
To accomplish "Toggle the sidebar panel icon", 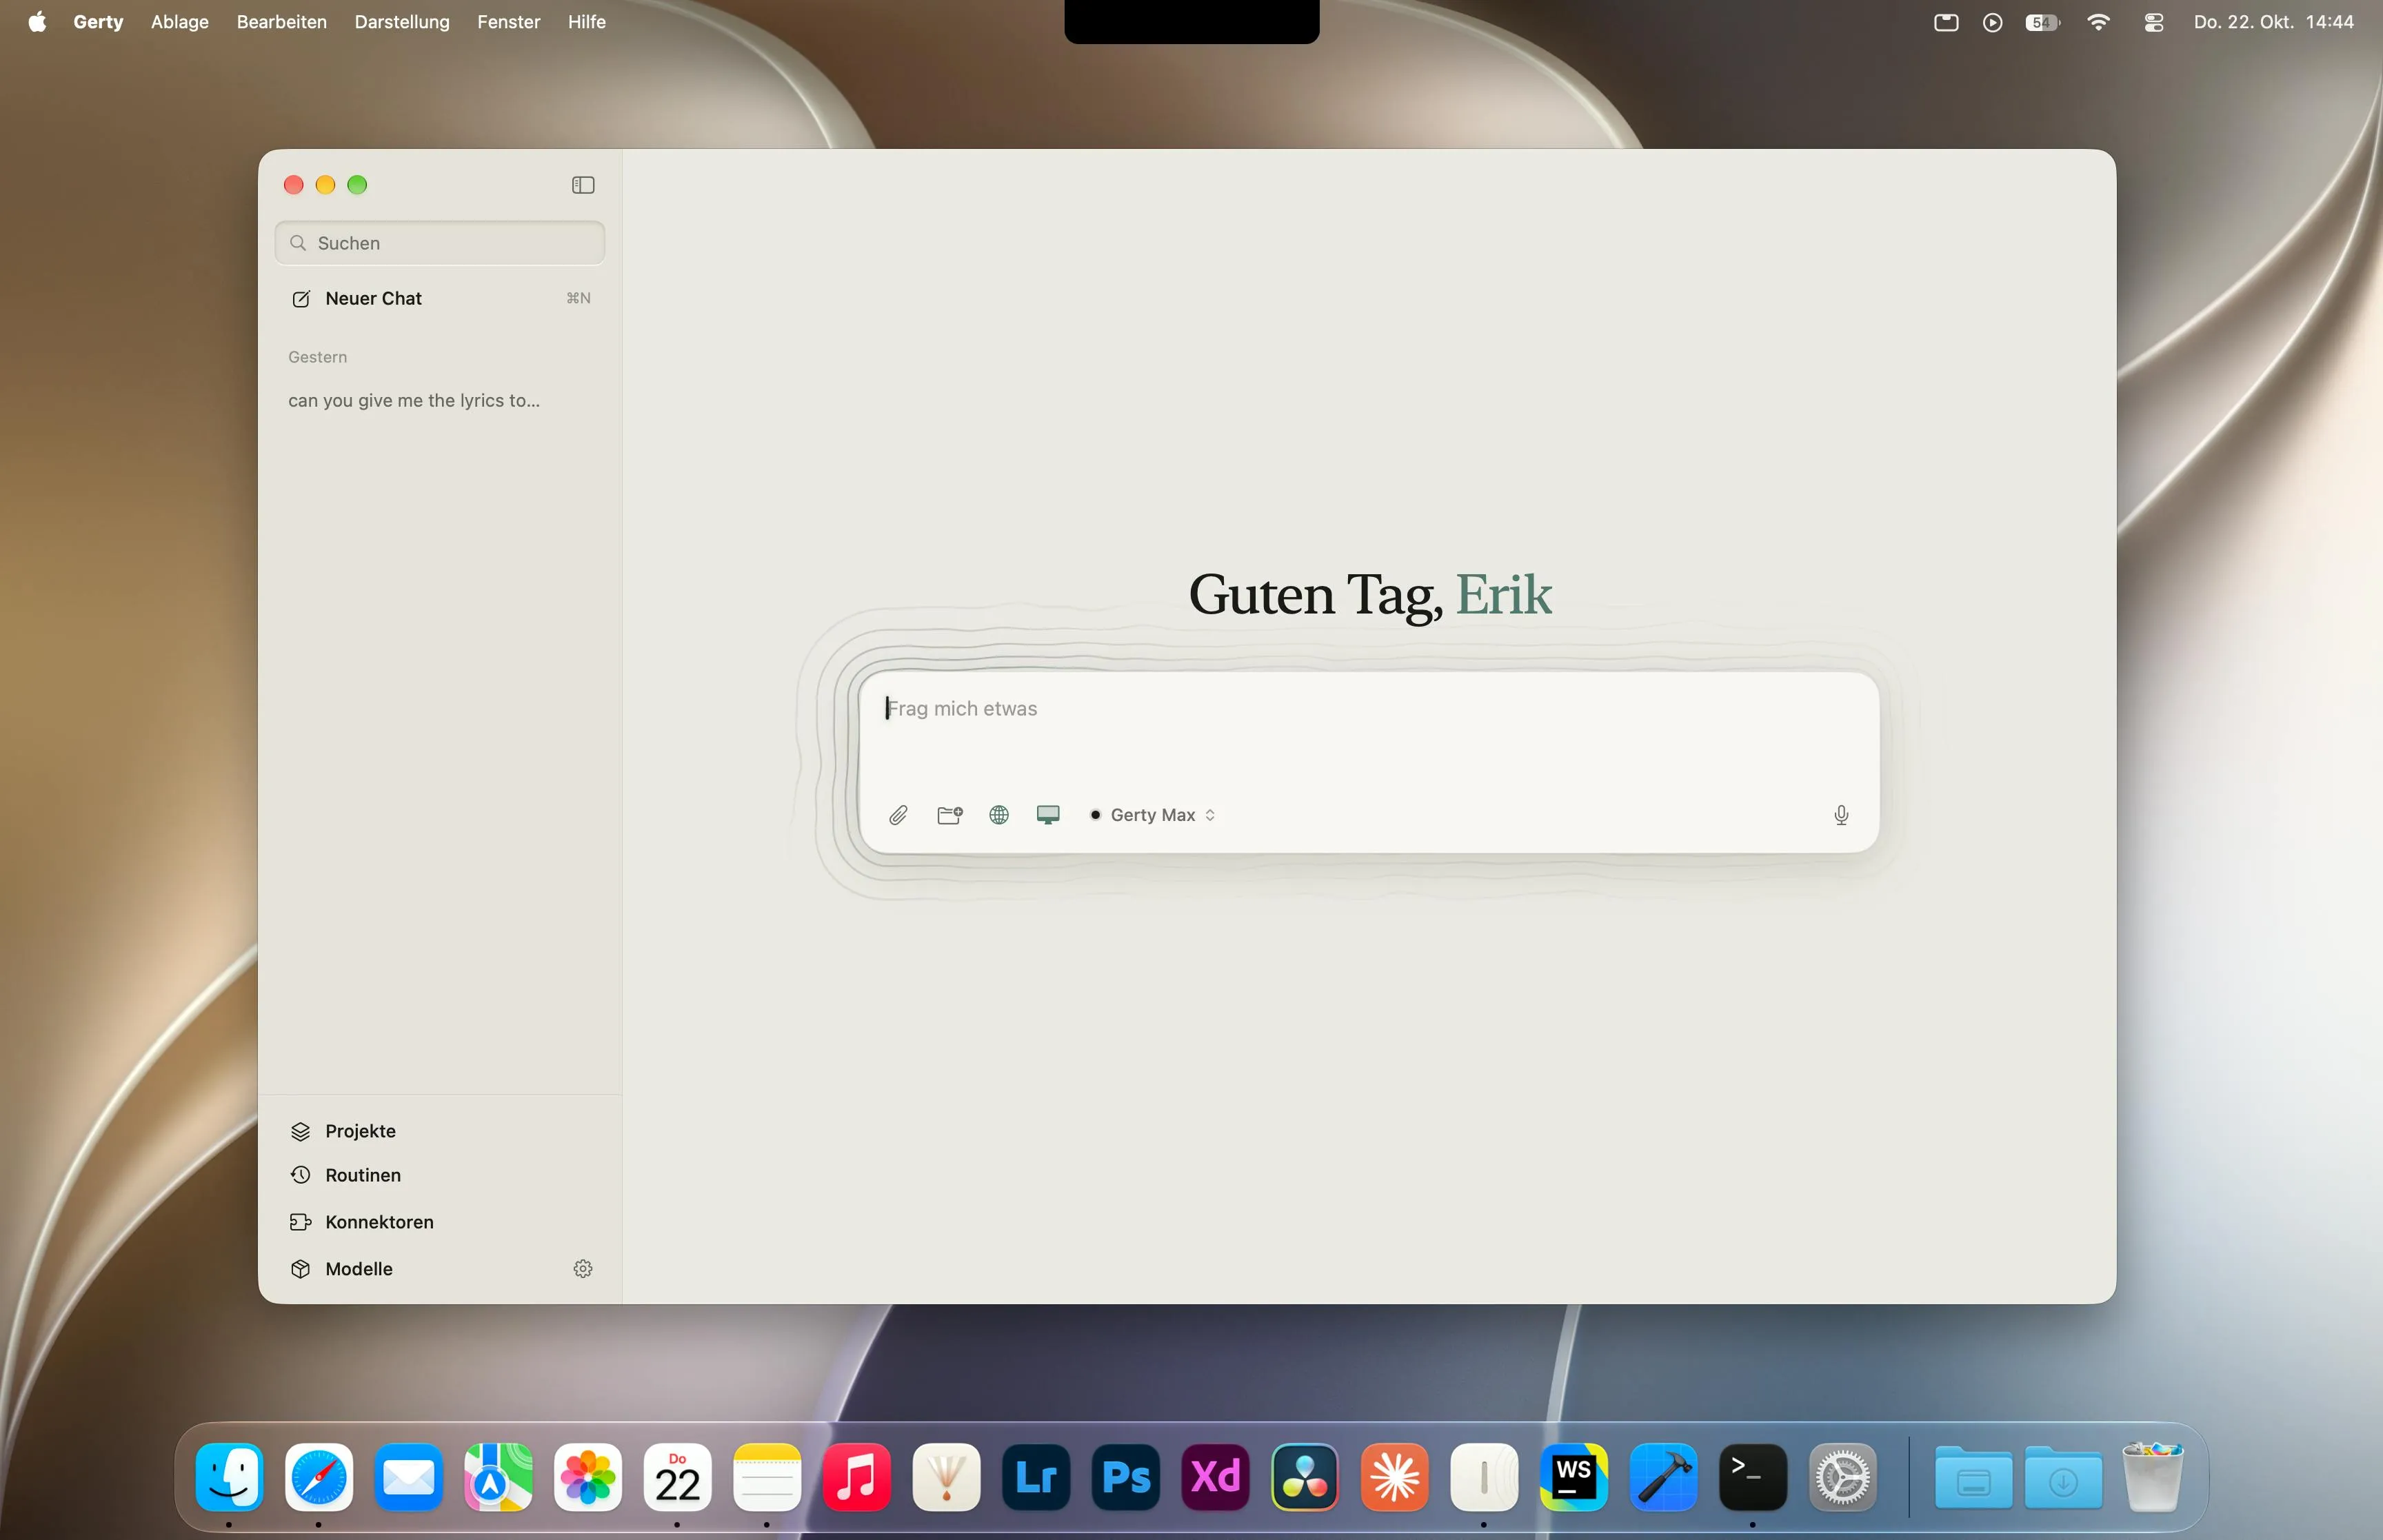I will (583, 185).
